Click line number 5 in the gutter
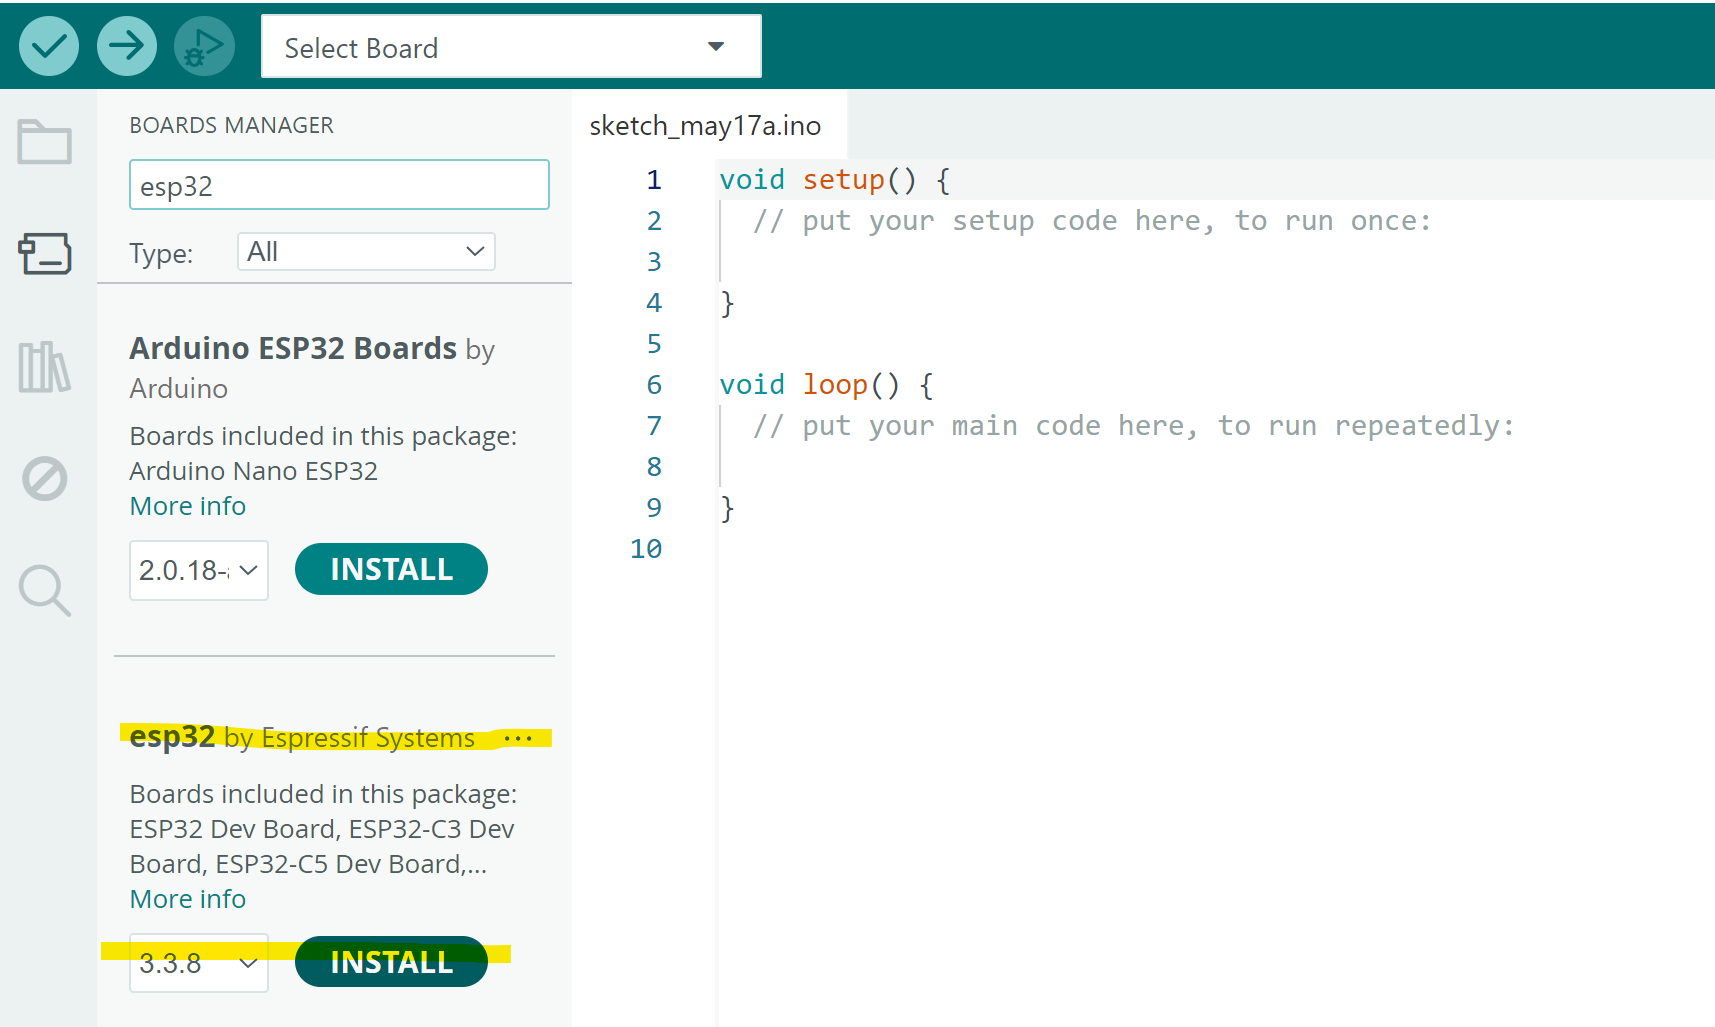Viewport: 1715px width, 1027px height. (654, 344)
